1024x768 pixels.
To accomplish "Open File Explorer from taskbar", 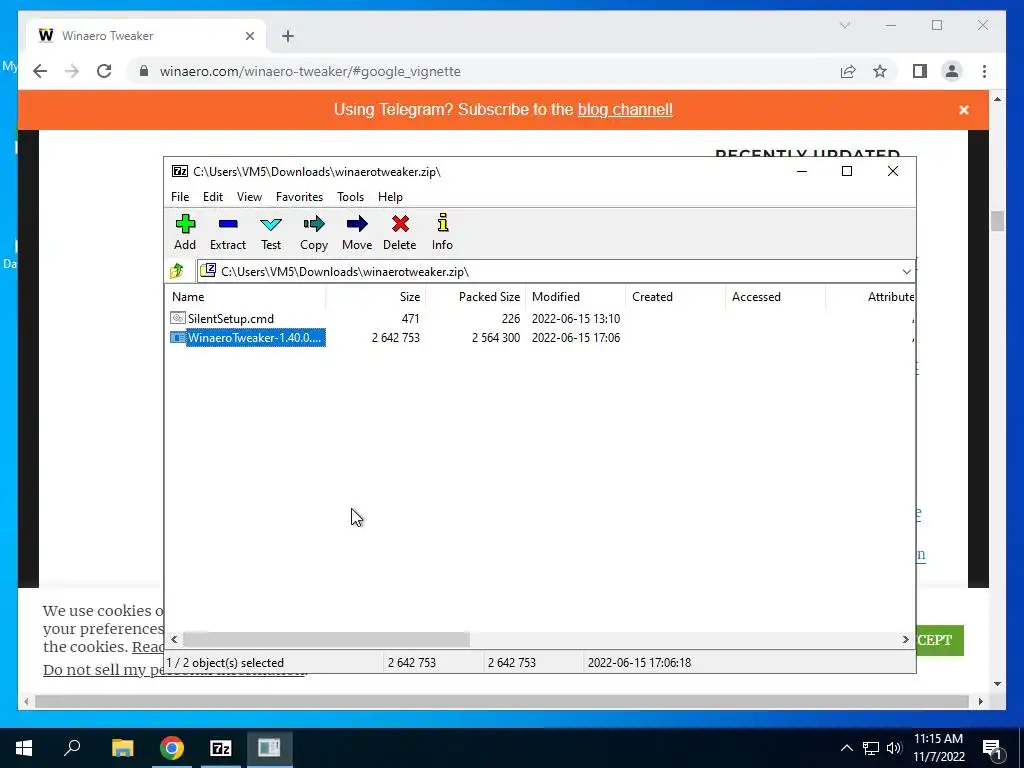I will 122,748.
